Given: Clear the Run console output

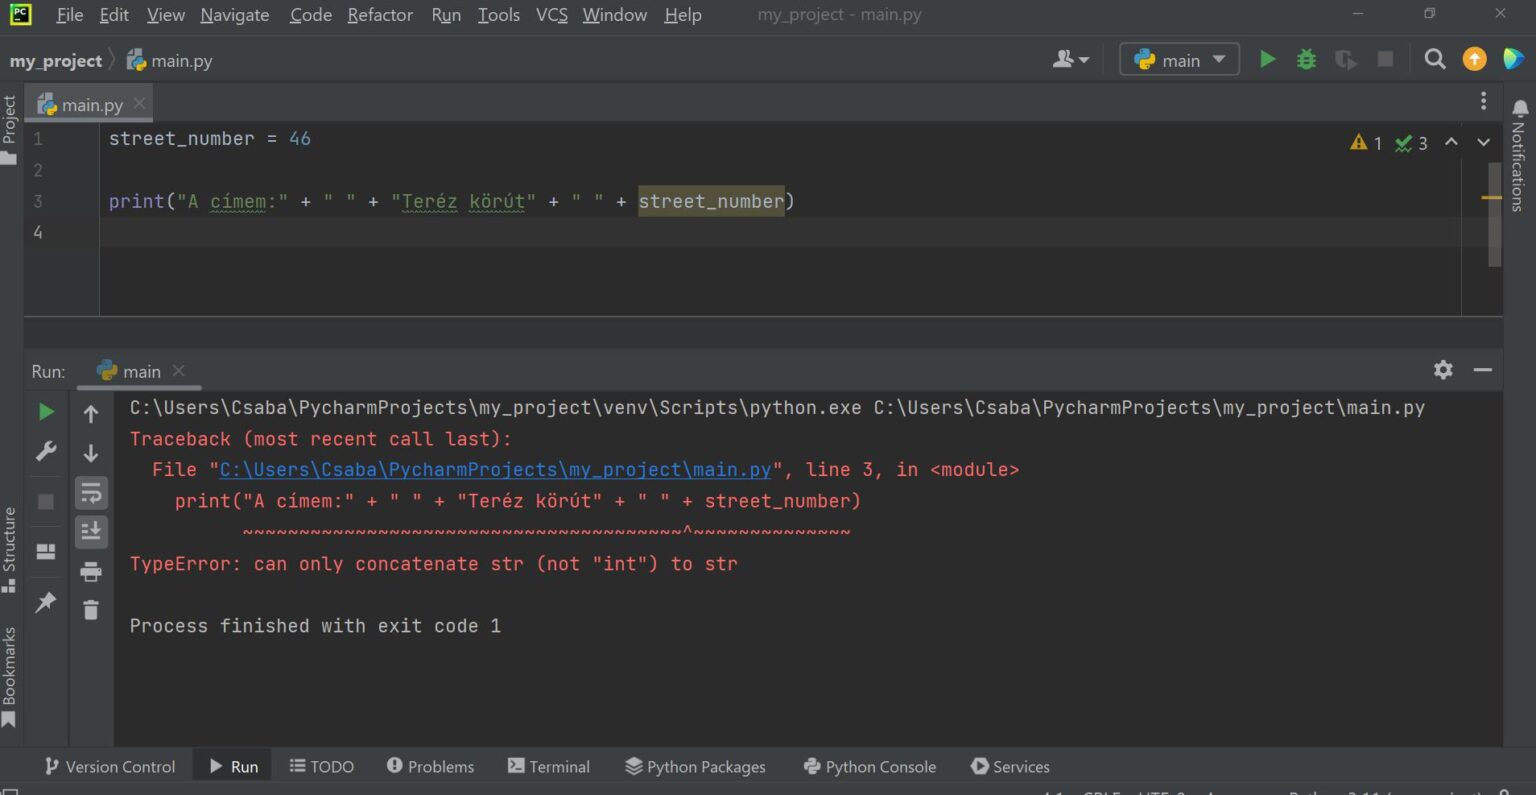Looking at the screenshot, I should click(91, 609).
